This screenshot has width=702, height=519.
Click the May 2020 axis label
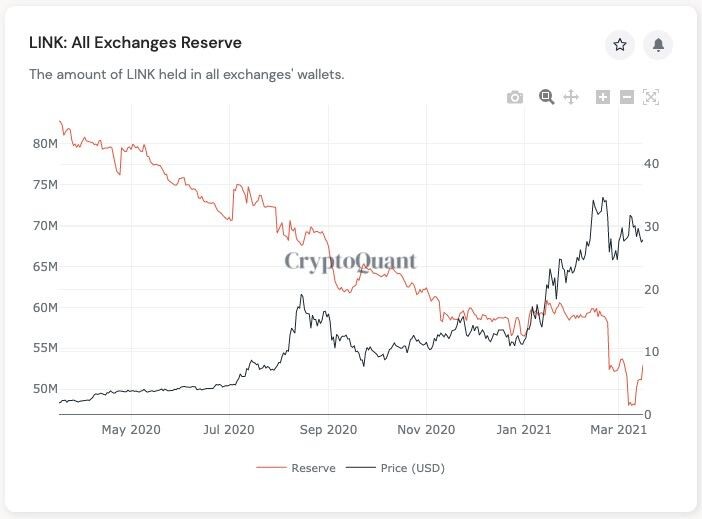(131, 430)
